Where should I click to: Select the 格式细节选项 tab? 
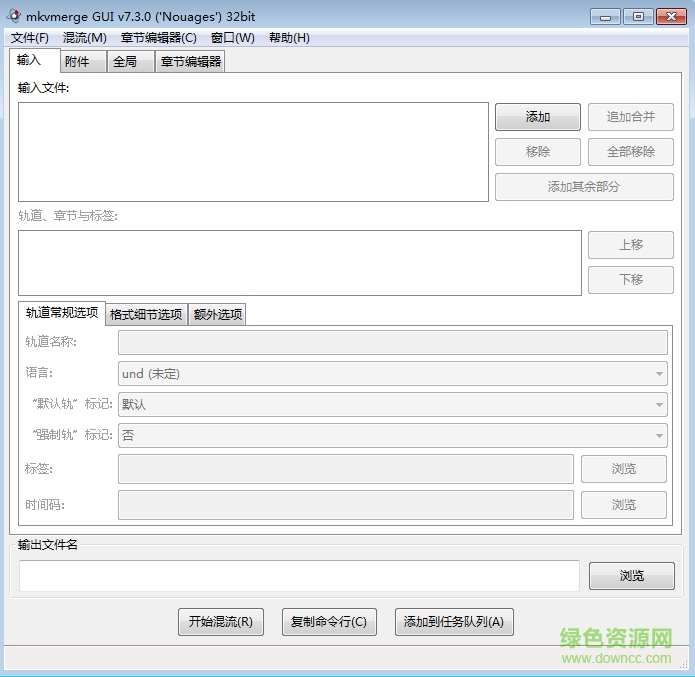146,315
